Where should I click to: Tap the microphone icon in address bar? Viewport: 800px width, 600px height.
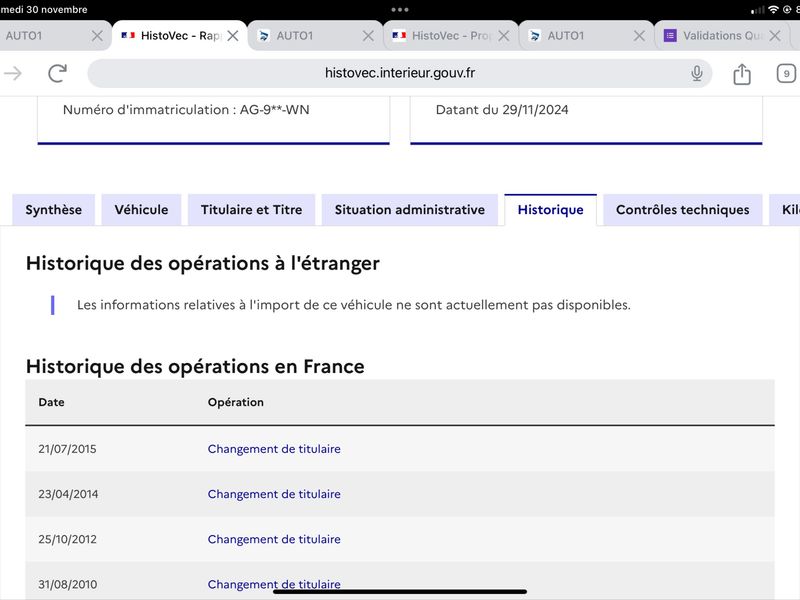coord(696,73)
